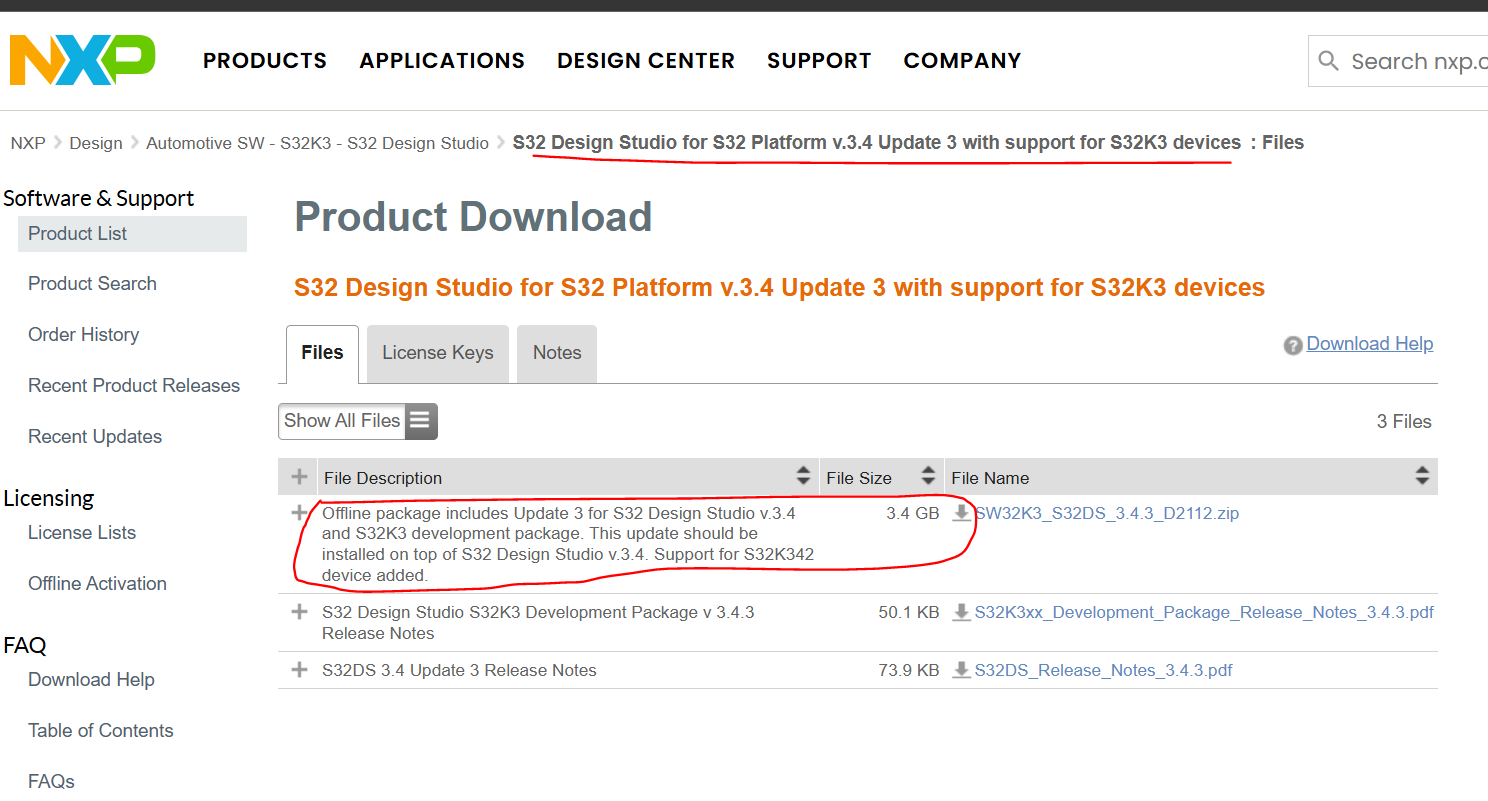The image size is (1488, 801).
Task: Click the NXP logo
Action: [x=83, y=60]
